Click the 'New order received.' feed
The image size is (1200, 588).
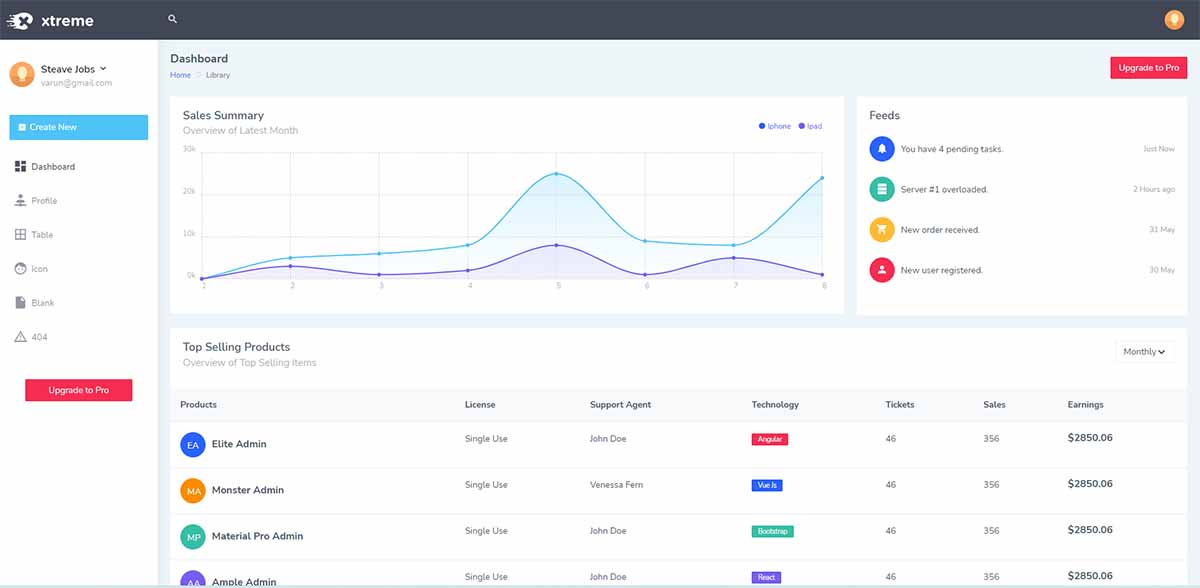pyautogui.click(x=940, y=230)
